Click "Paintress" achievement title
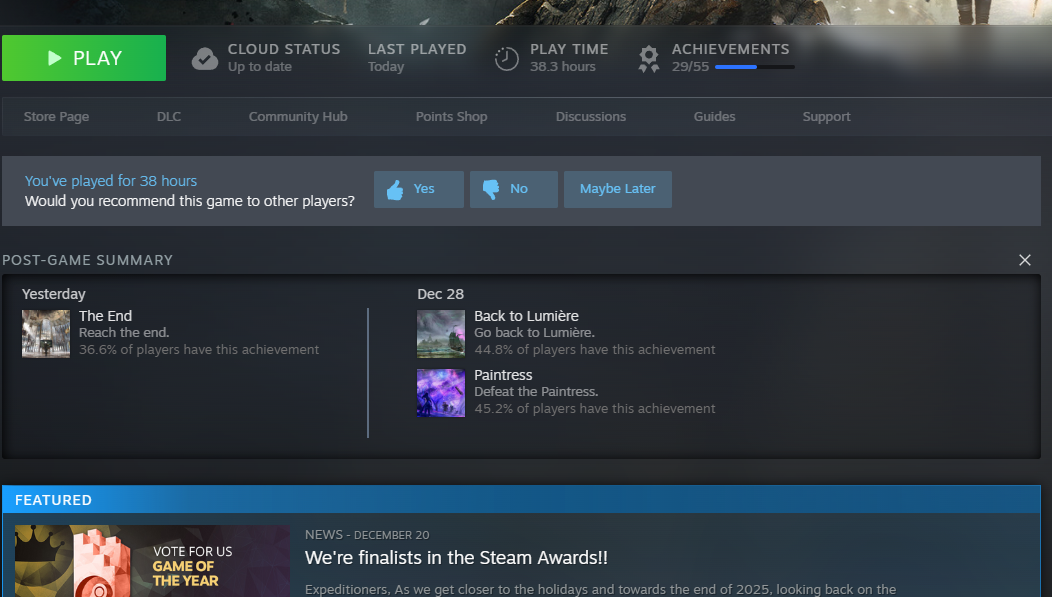1052x597 pixels. tap(503, 375)
